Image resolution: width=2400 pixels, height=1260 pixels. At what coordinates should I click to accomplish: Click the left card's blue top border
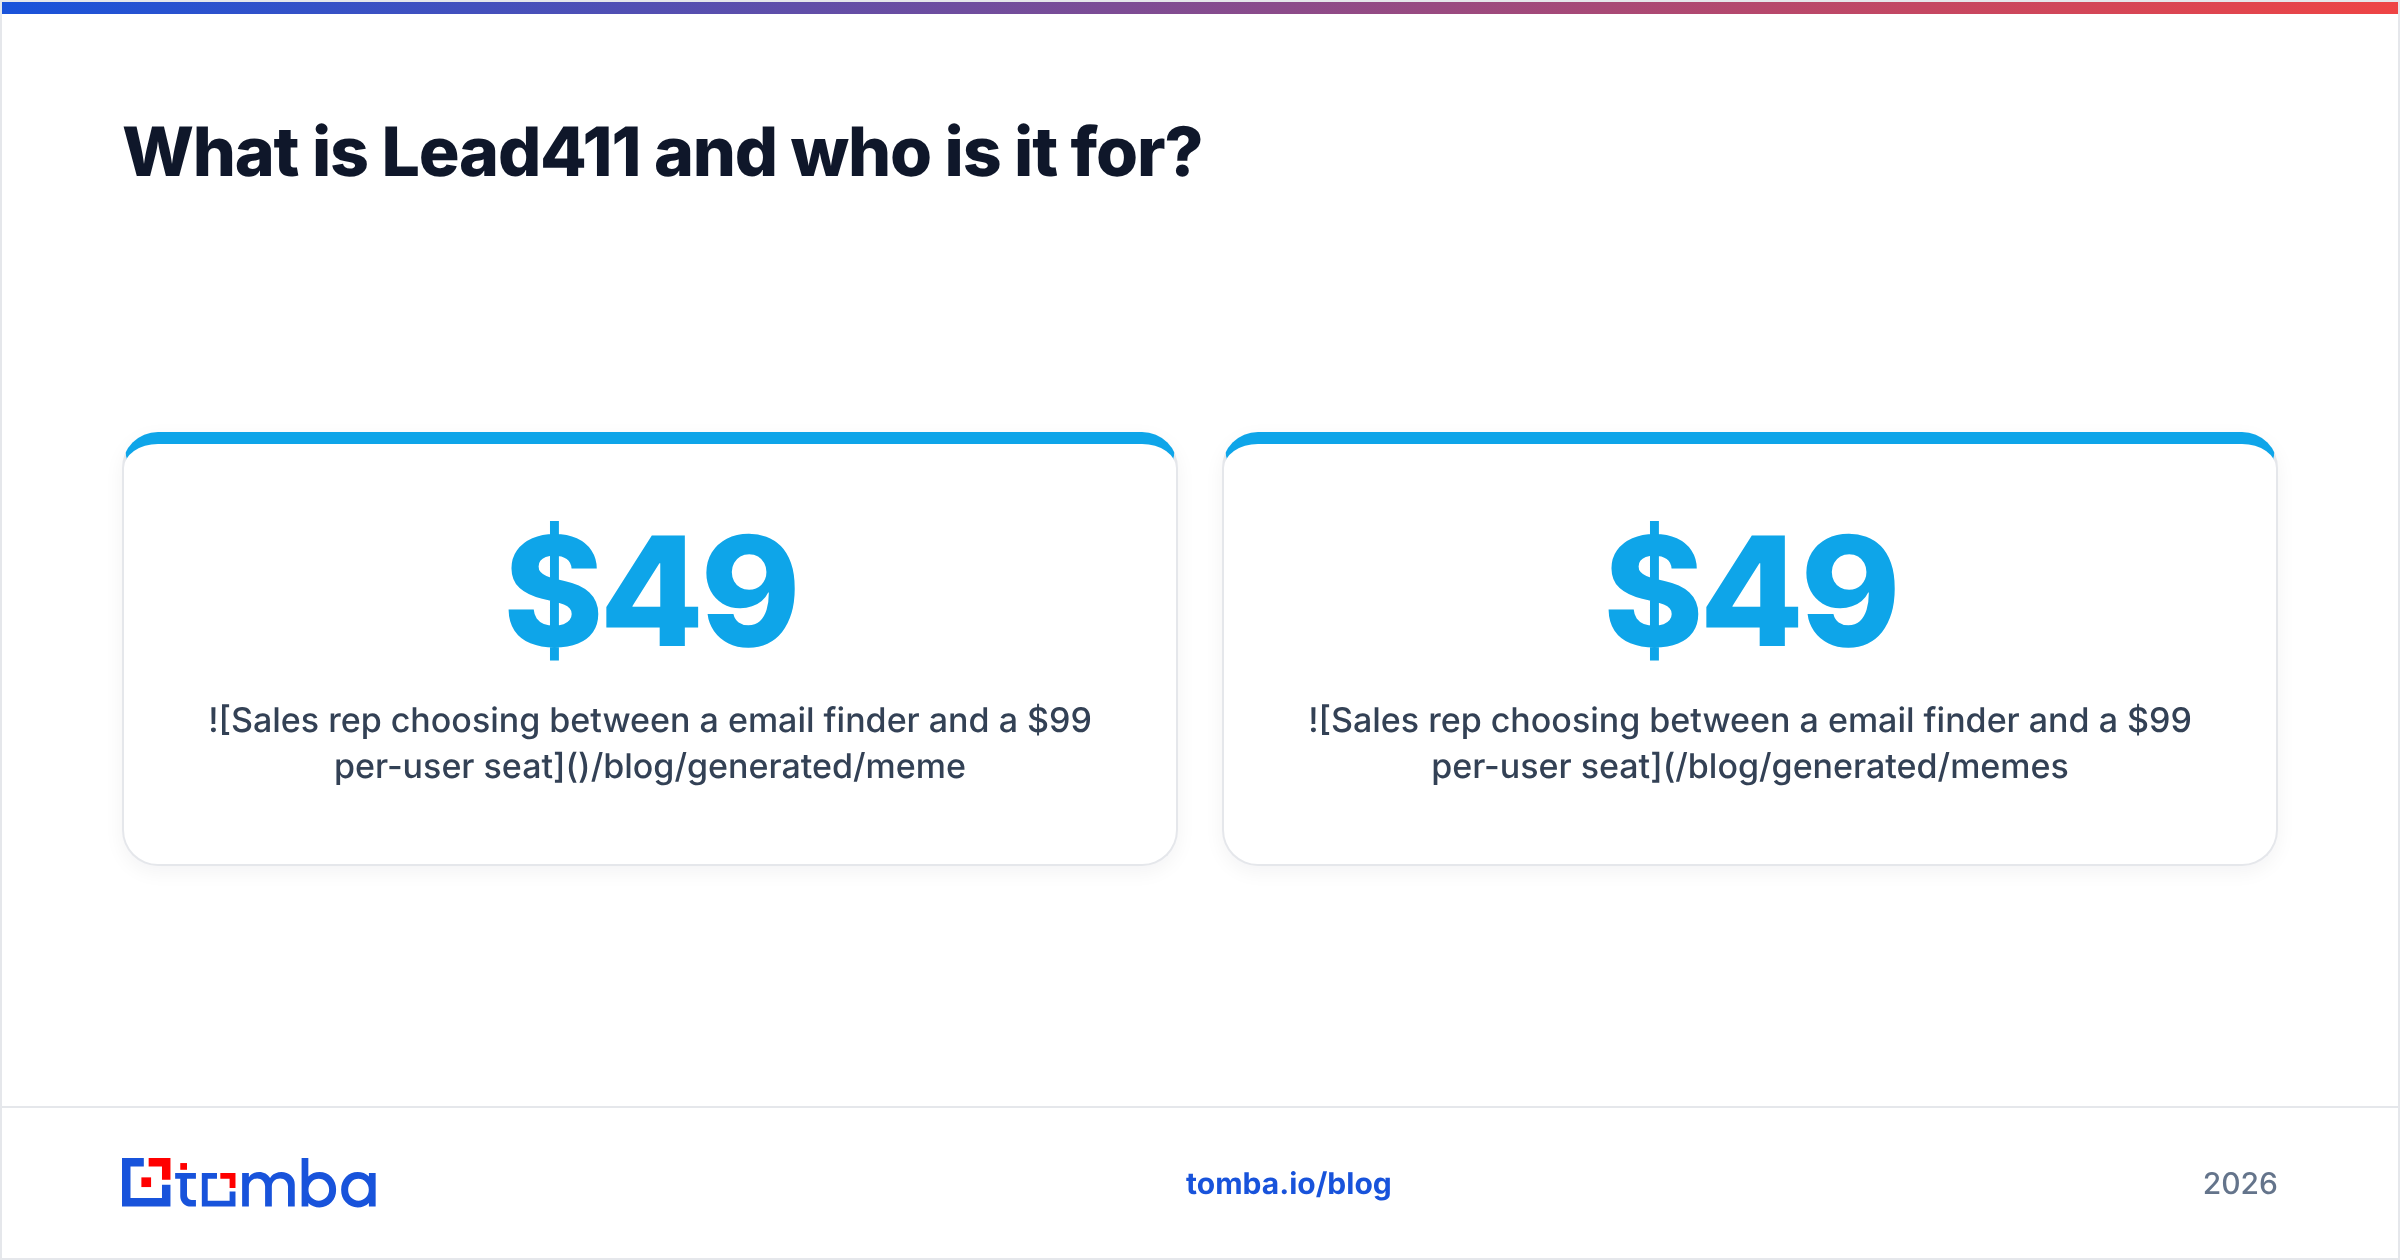[650, 438]
